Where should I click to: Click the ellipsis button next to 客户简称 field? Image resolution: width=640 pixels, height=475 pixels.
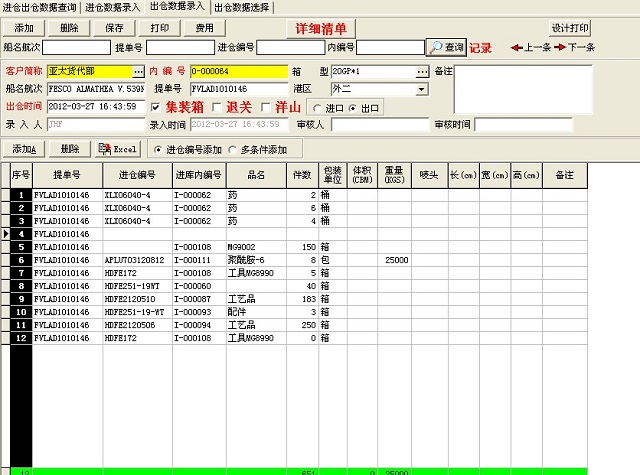[138, 72]
